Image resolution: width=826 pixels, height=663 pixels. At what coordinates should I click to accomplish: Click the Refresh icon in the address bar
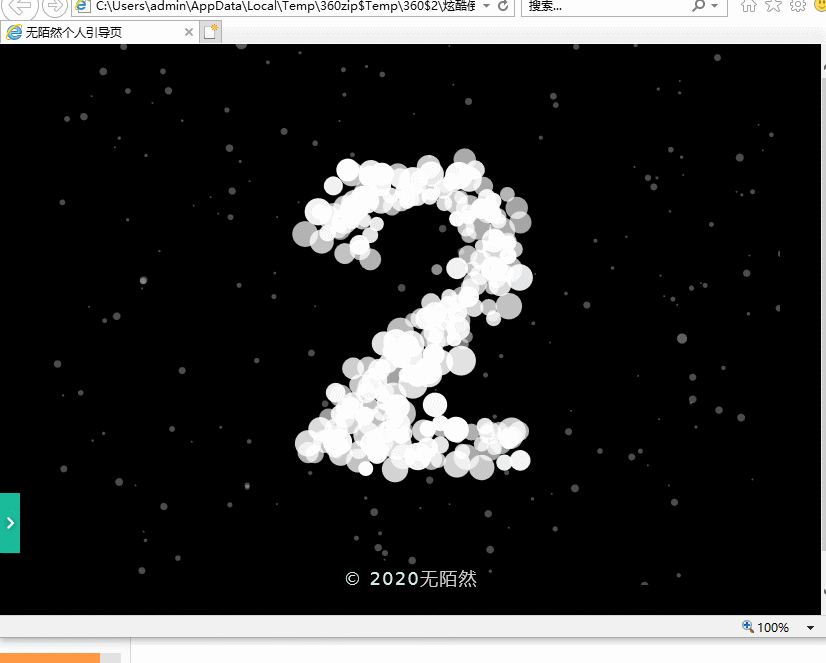504,6
